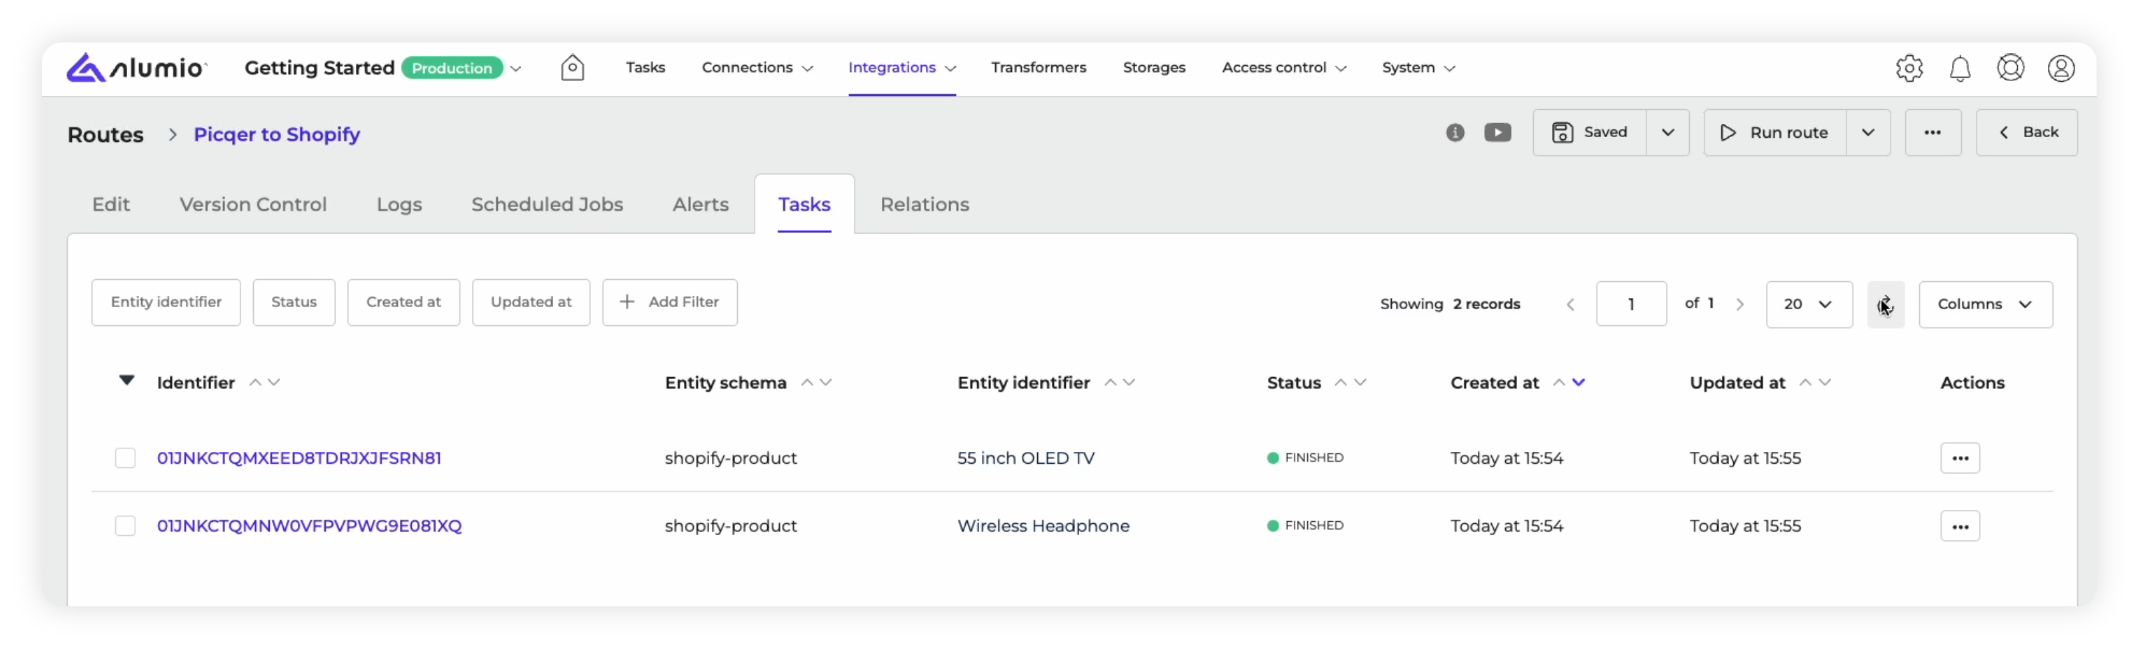
Task: Open the Saved button dropdown arrow
Action: [1668, 132]
